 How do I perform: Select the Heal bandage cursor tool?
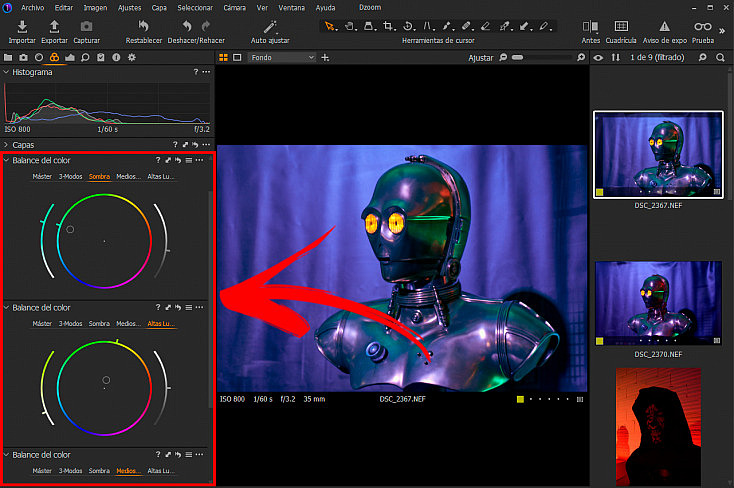pyautogui.click(x=466, y=26)
